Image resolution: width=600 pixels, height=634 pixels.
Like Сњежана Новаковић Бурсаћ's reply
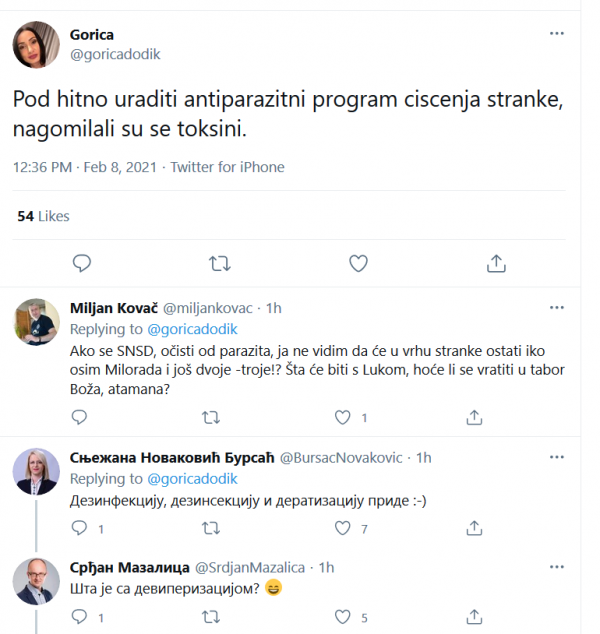pos(343,528)
